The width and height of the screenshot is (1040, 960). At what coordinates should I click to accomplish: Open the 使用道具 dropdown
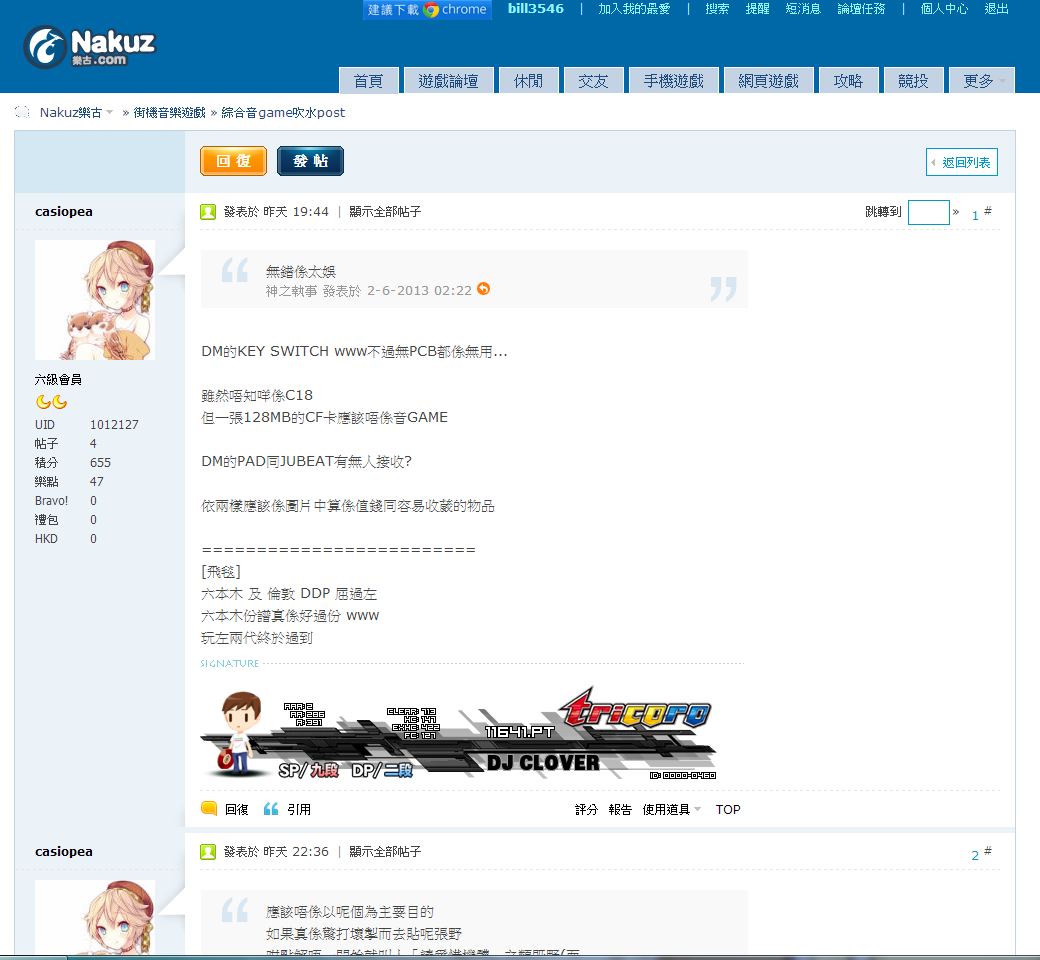point(672,809)
